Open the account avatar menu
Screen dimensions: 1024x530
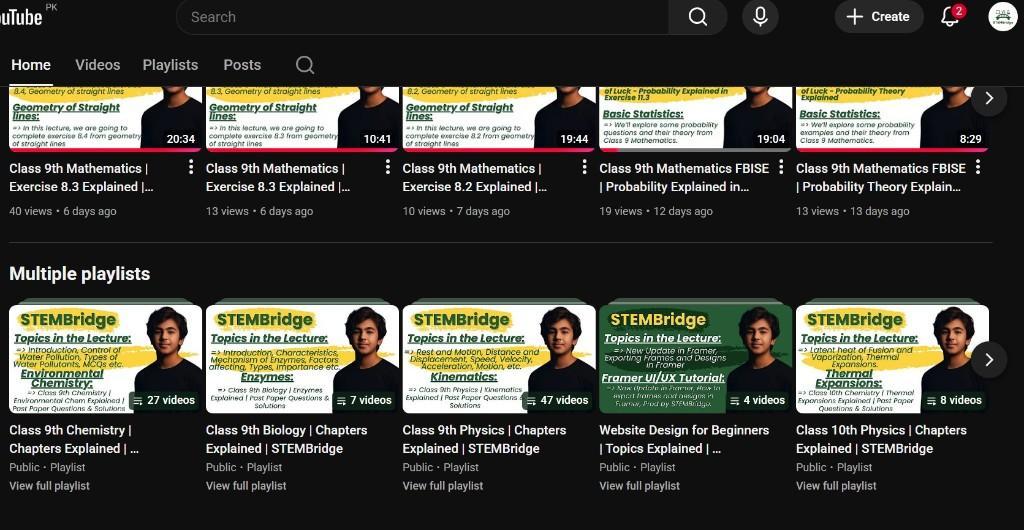[1003, 17]
